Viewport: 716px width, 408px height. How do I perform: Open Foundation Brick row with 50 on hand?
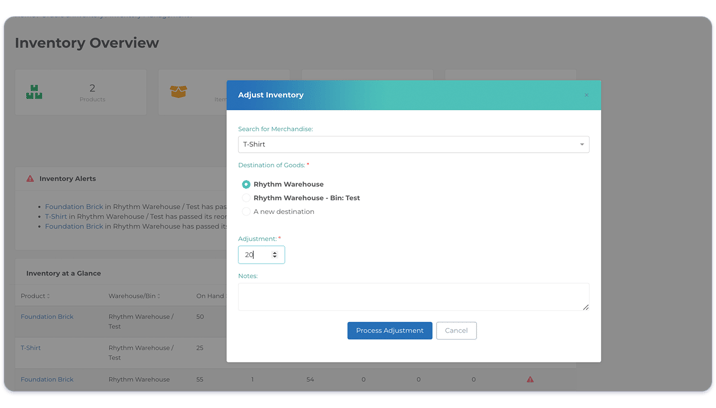(47, 317)
